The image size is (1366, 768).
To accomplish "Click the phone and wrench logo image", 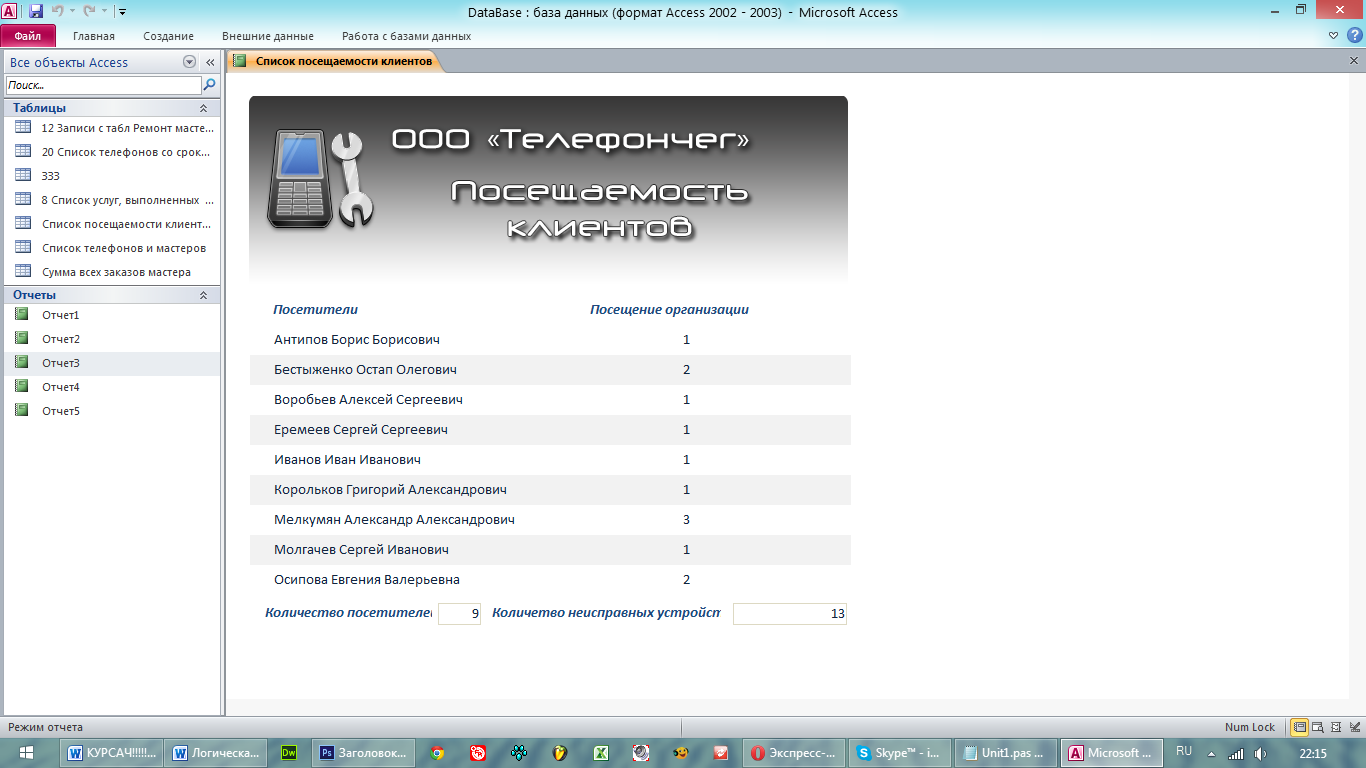I will (320, 179).
